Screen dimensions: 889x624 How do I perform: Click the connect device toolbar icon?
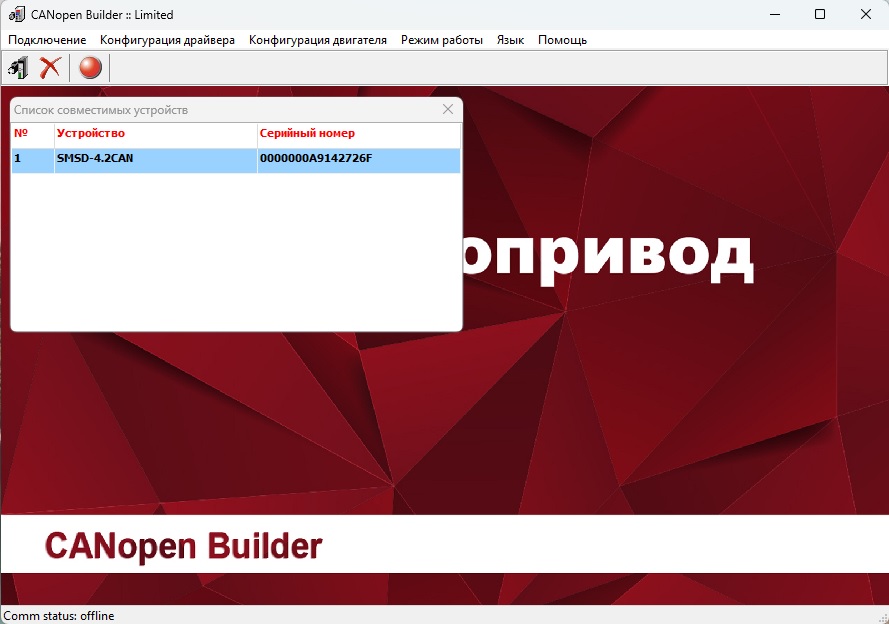pos(18,67)
